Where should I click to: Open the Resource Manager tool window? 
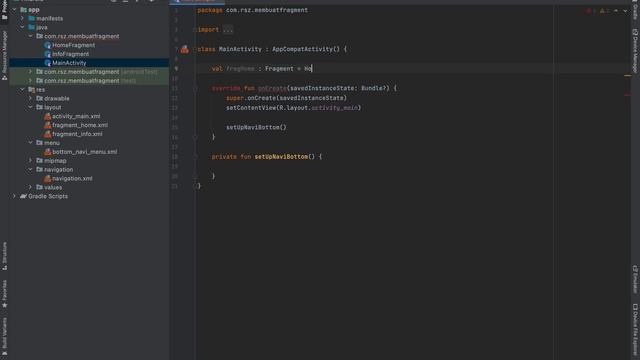4,55
